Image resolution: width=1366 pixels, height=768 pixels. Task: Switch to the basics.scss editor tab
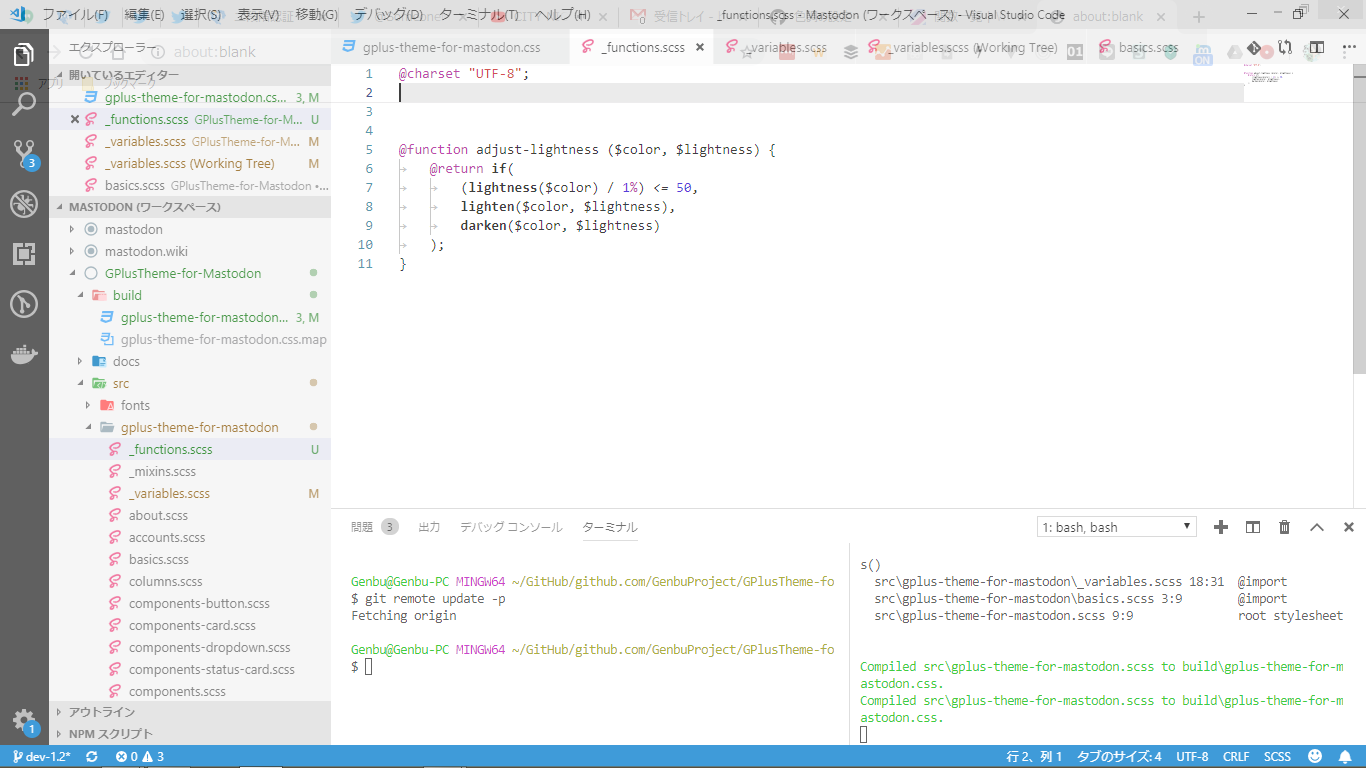[x=1148, y=48]
